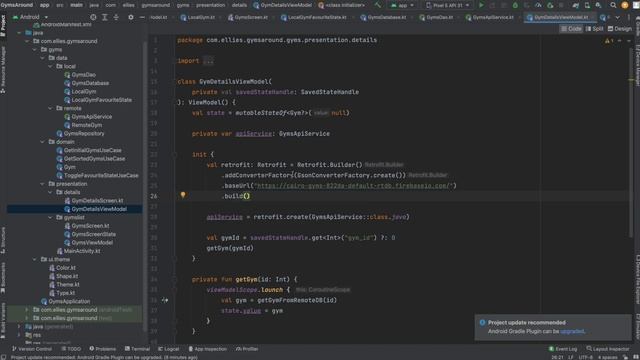Switch to the GymsScreen.kt tab
This screenshot has height=360, width=640.
(248, 18)
